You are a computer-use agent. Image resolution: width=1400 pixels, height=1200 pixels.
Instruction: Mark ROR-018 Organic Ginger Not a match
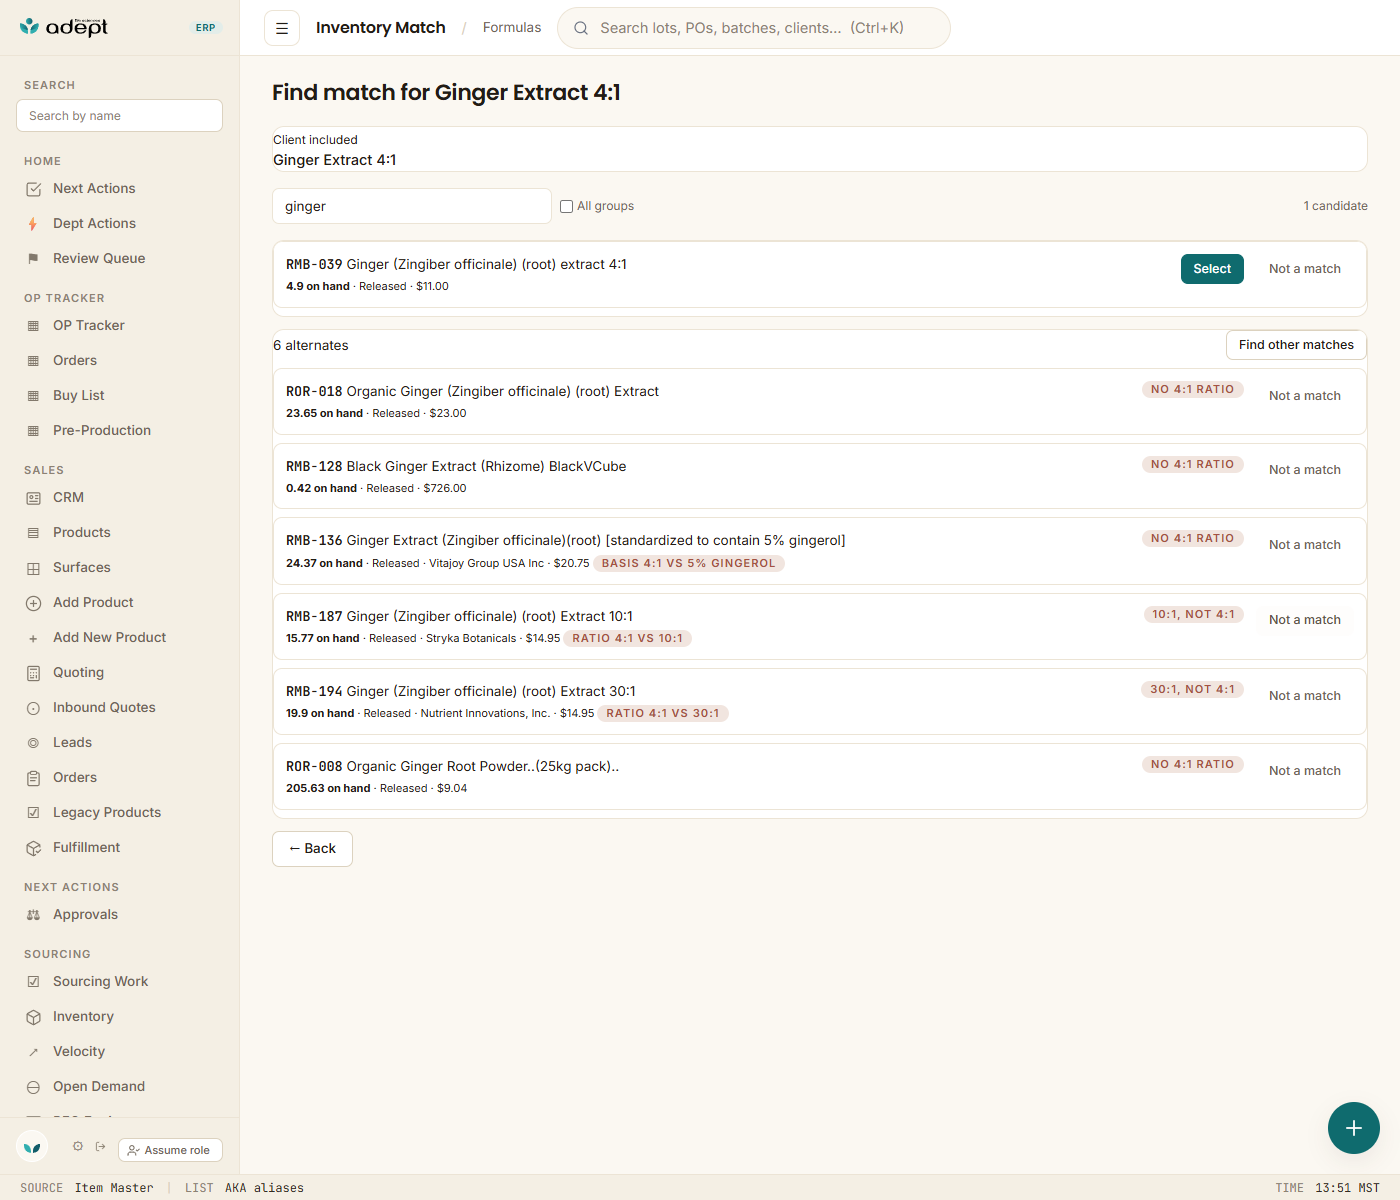[x=1305, y=396]
